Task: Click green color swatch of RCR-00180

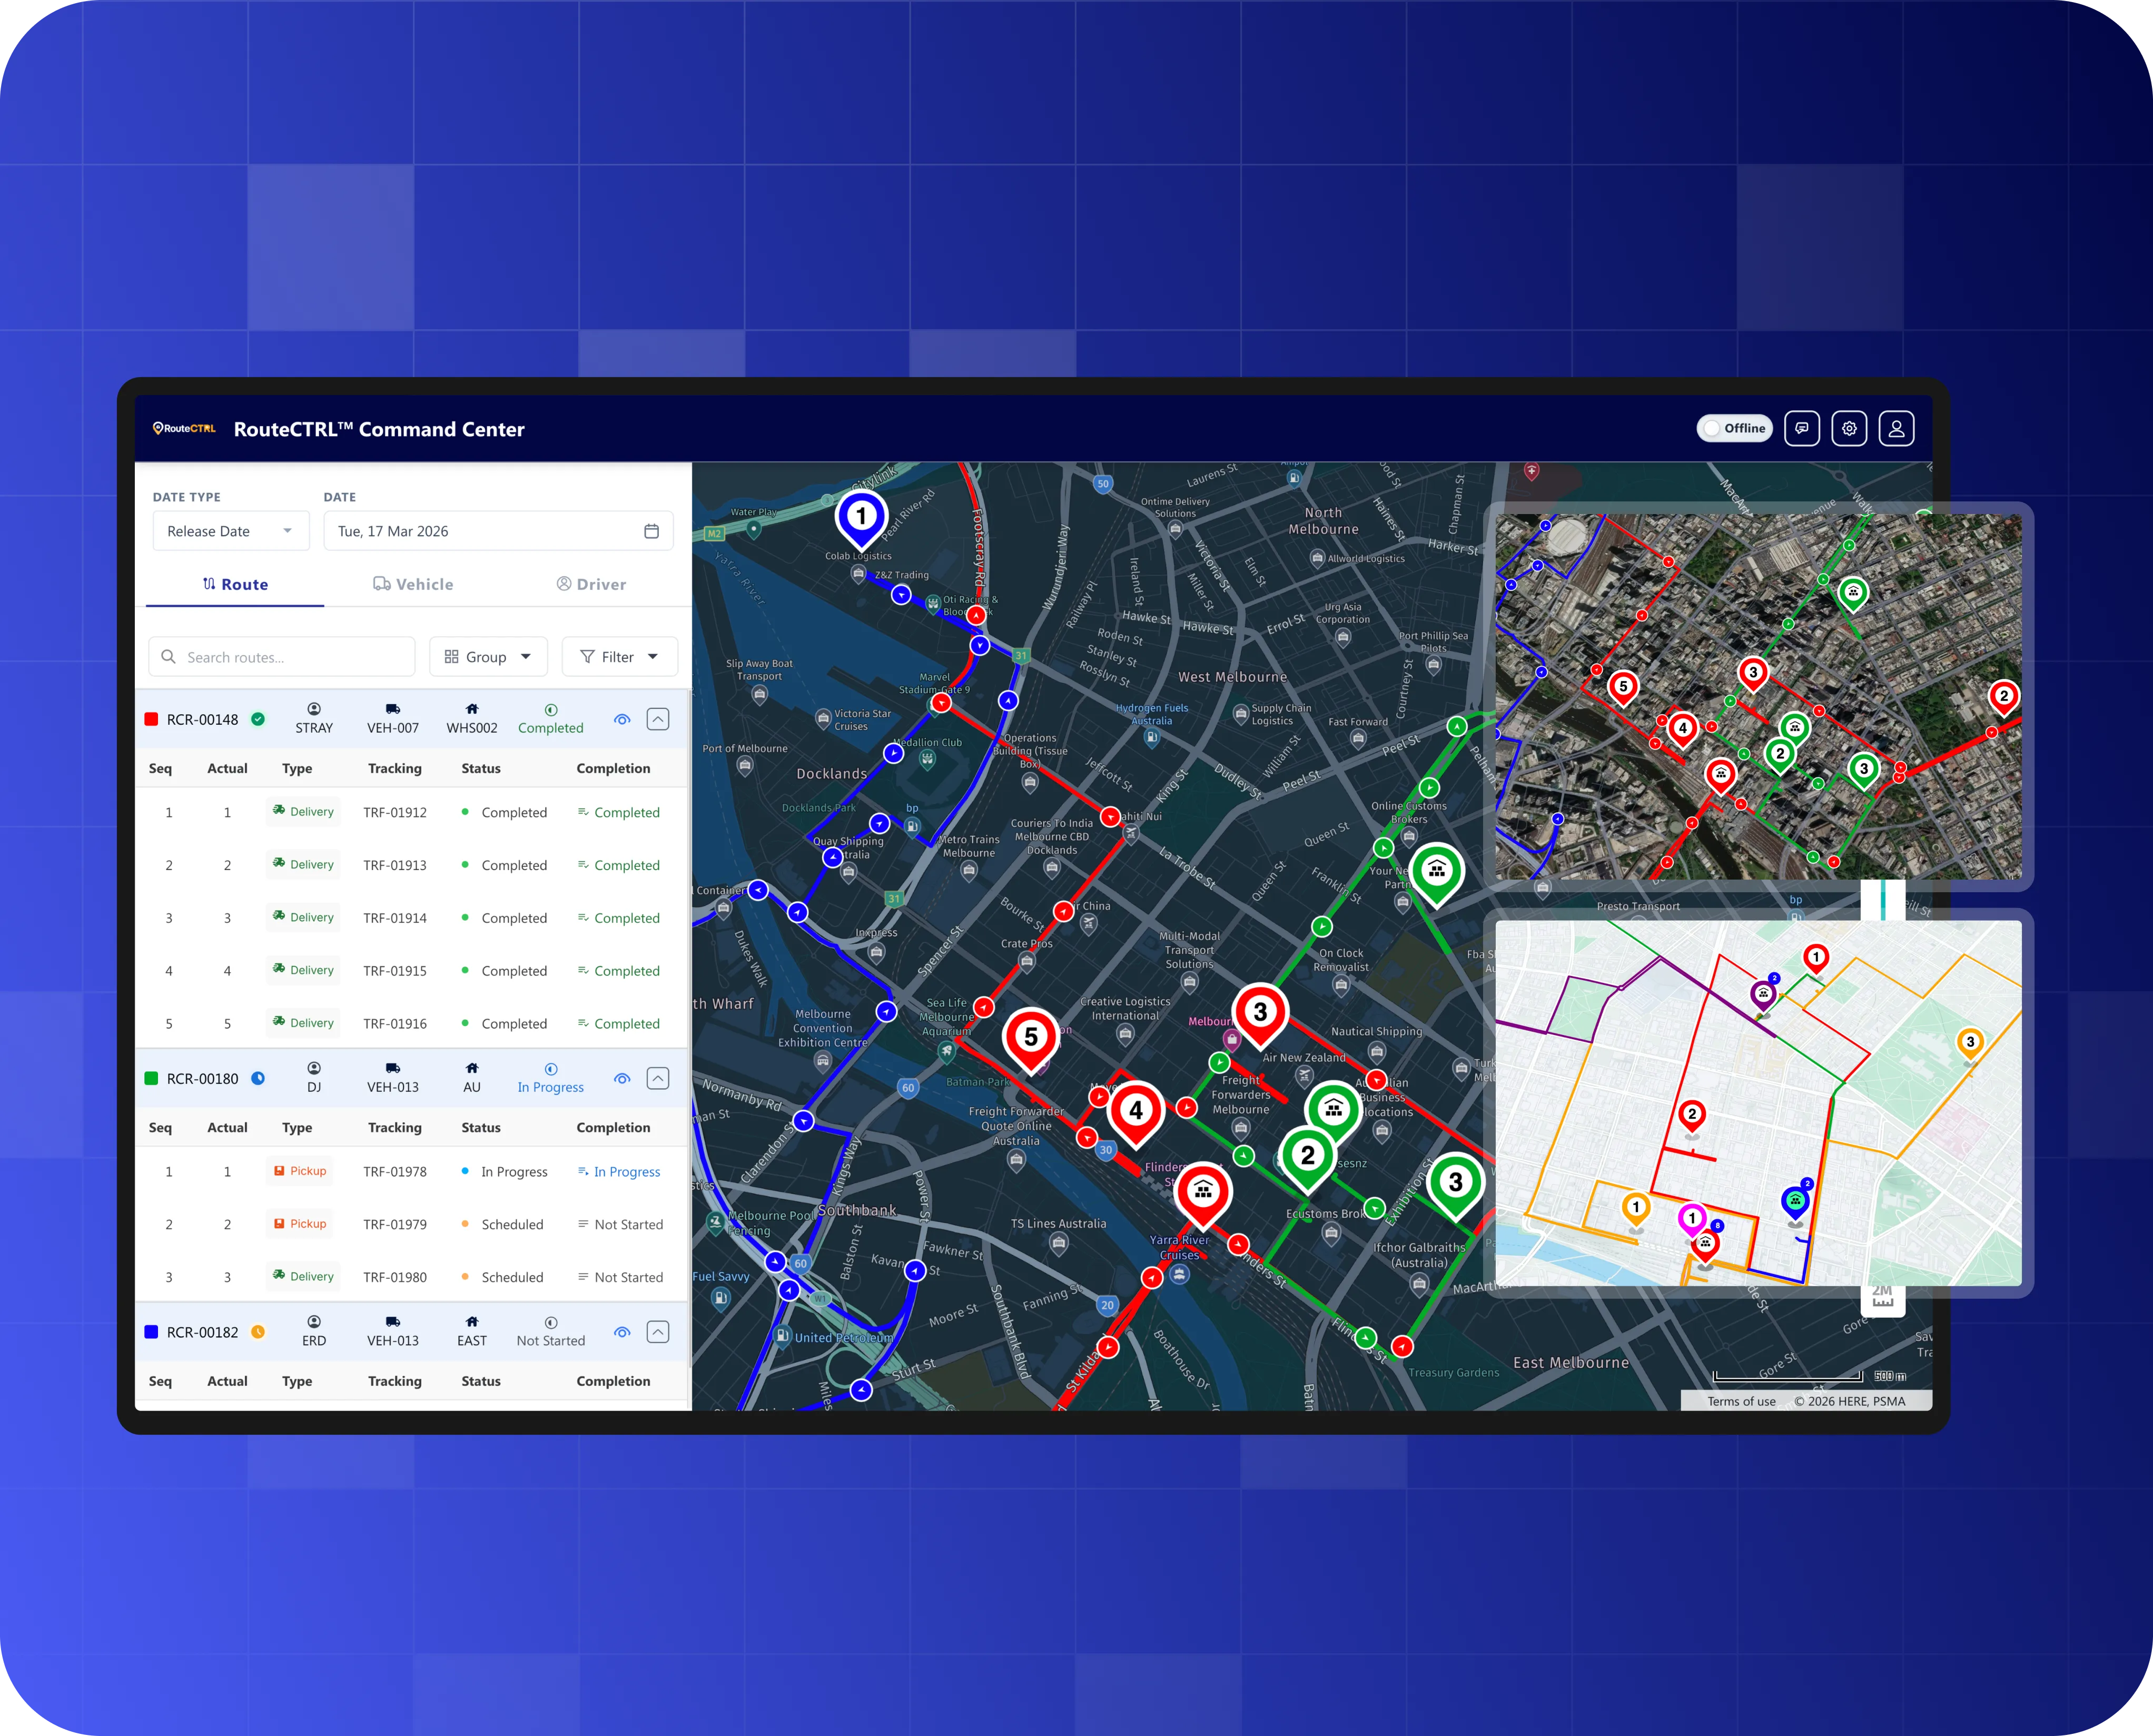Action: pos(152,1078)
